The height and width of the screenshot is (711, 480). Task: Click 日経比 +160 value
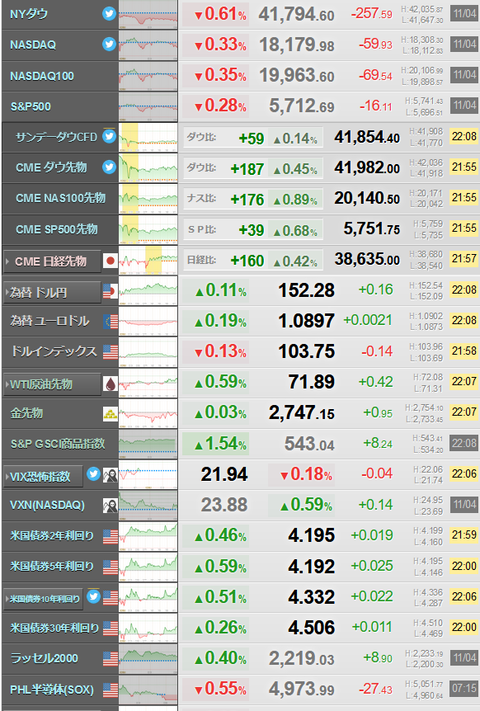(x=247, y=261)
